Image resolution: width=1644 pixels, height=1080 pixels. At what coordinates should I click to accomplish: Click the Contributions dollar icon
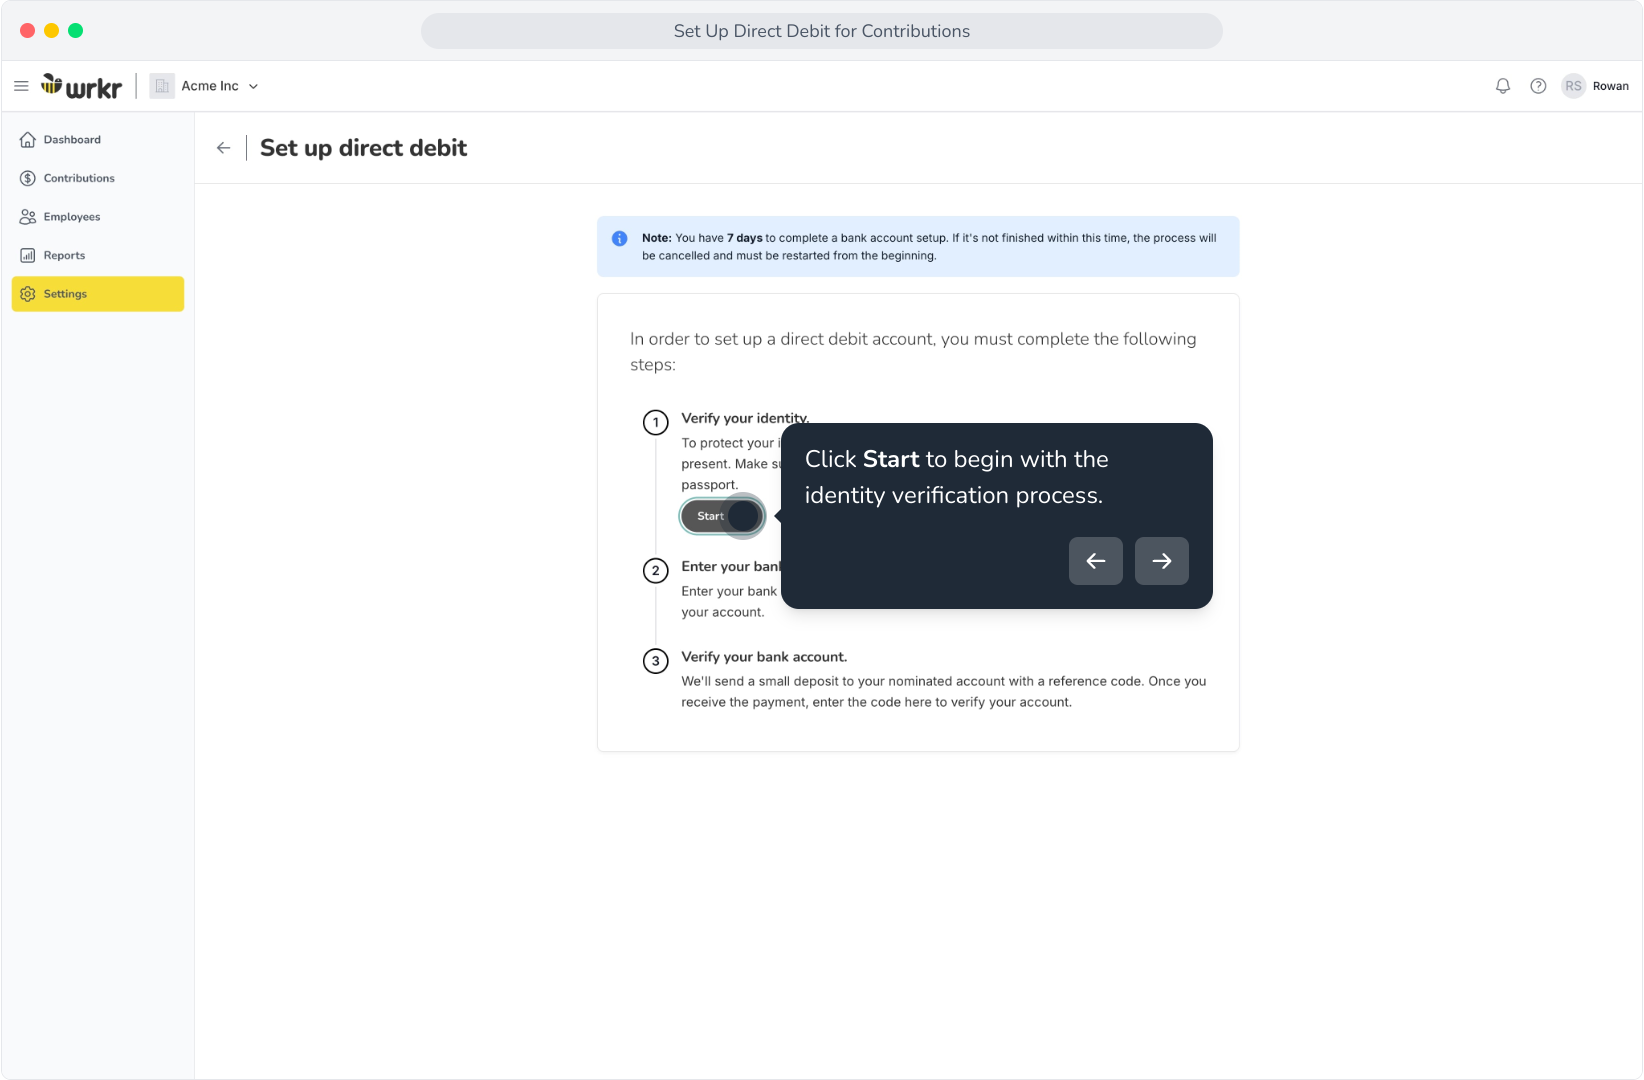(28, 178)
